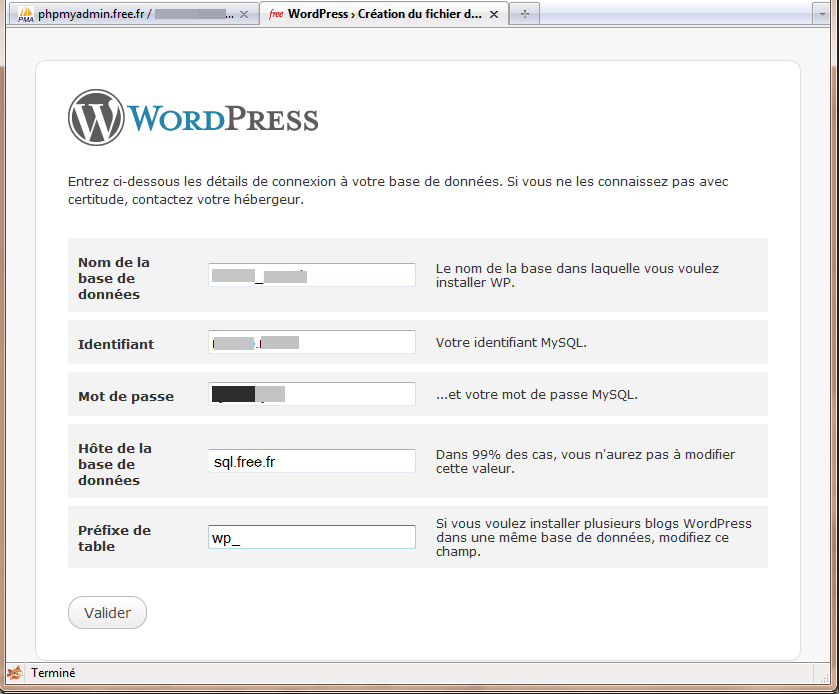
Task: Click the Préfixe de table label
Action: [x=115, y=538]
